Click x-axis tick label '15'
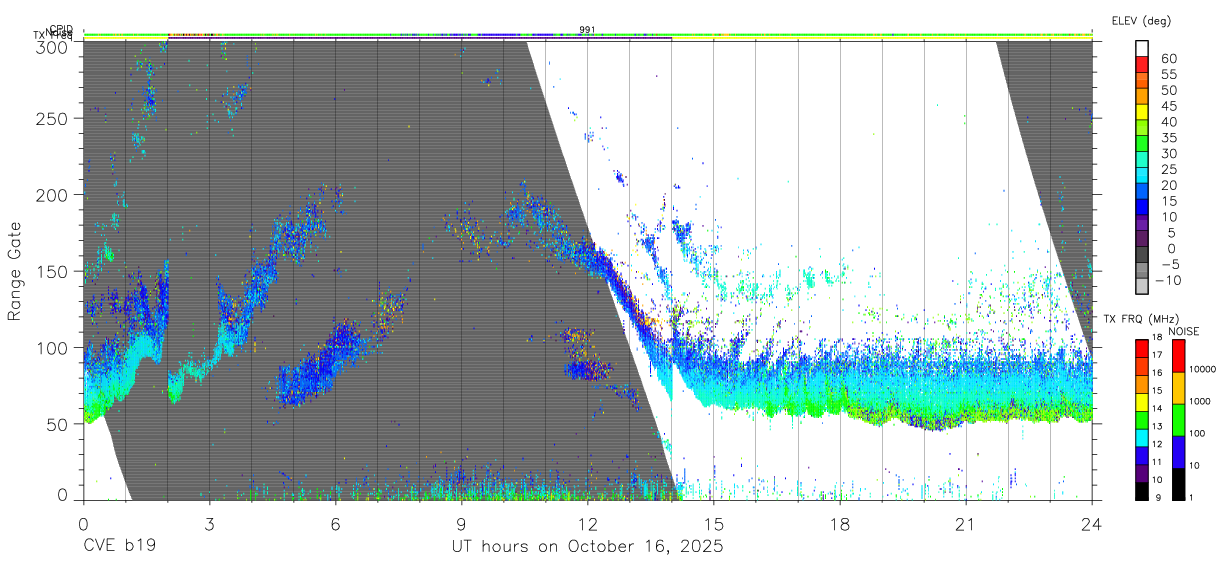 (x=714, y=524)
